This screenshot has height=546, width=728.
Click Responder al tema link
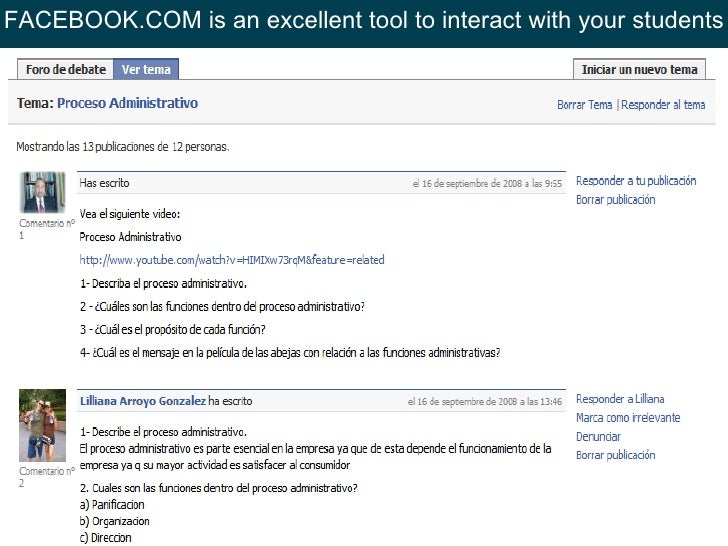click(663, 104)
